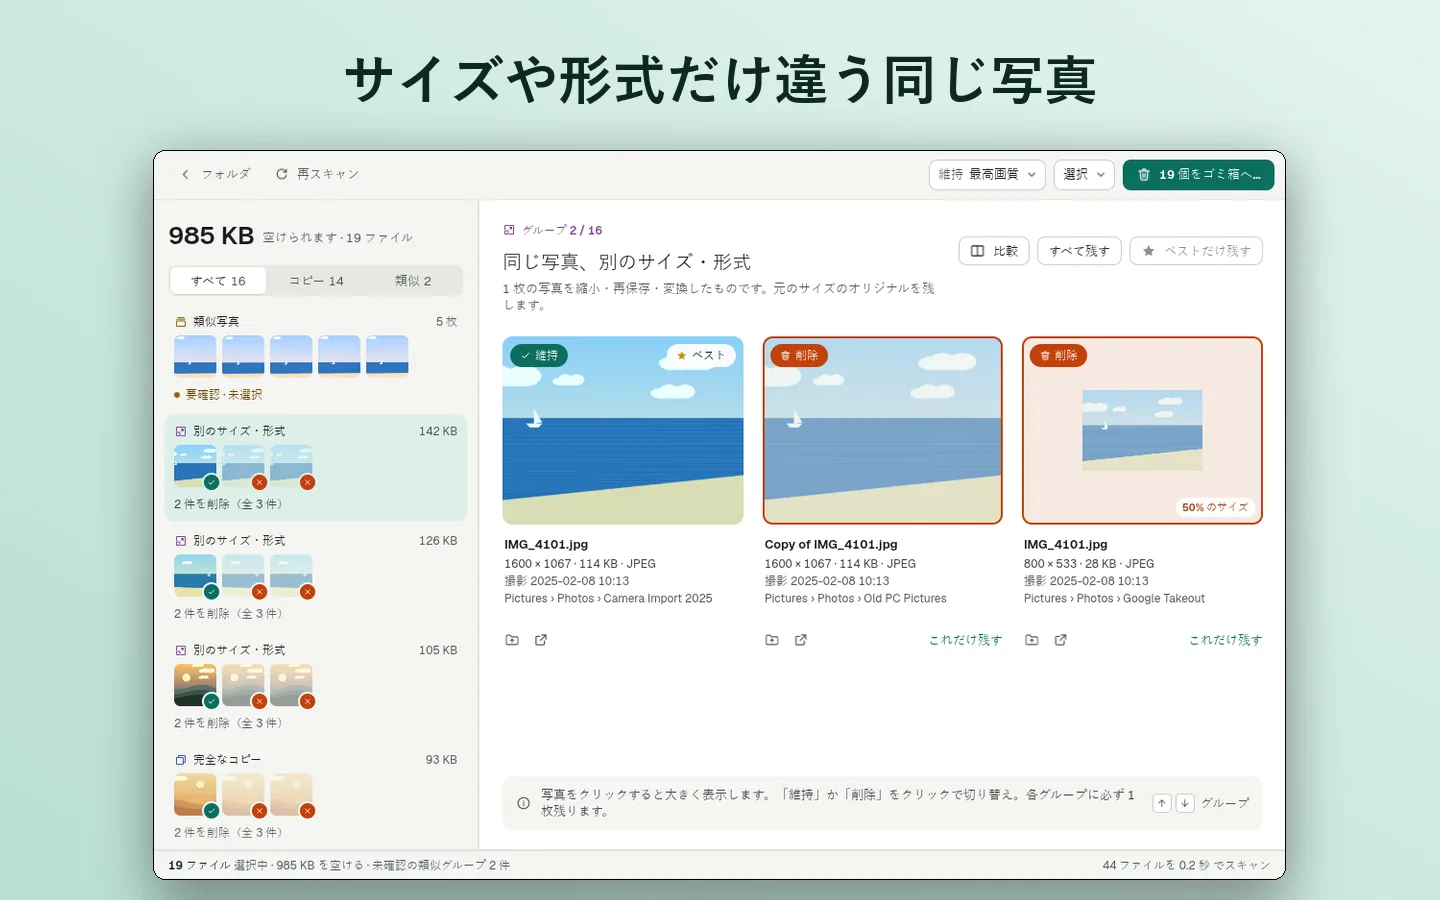Click これだけ残す under Copy of IMG_4101.jpg
Image resolution: width=1440 pixels, height=900 pixels.
[x=965, y=640]
